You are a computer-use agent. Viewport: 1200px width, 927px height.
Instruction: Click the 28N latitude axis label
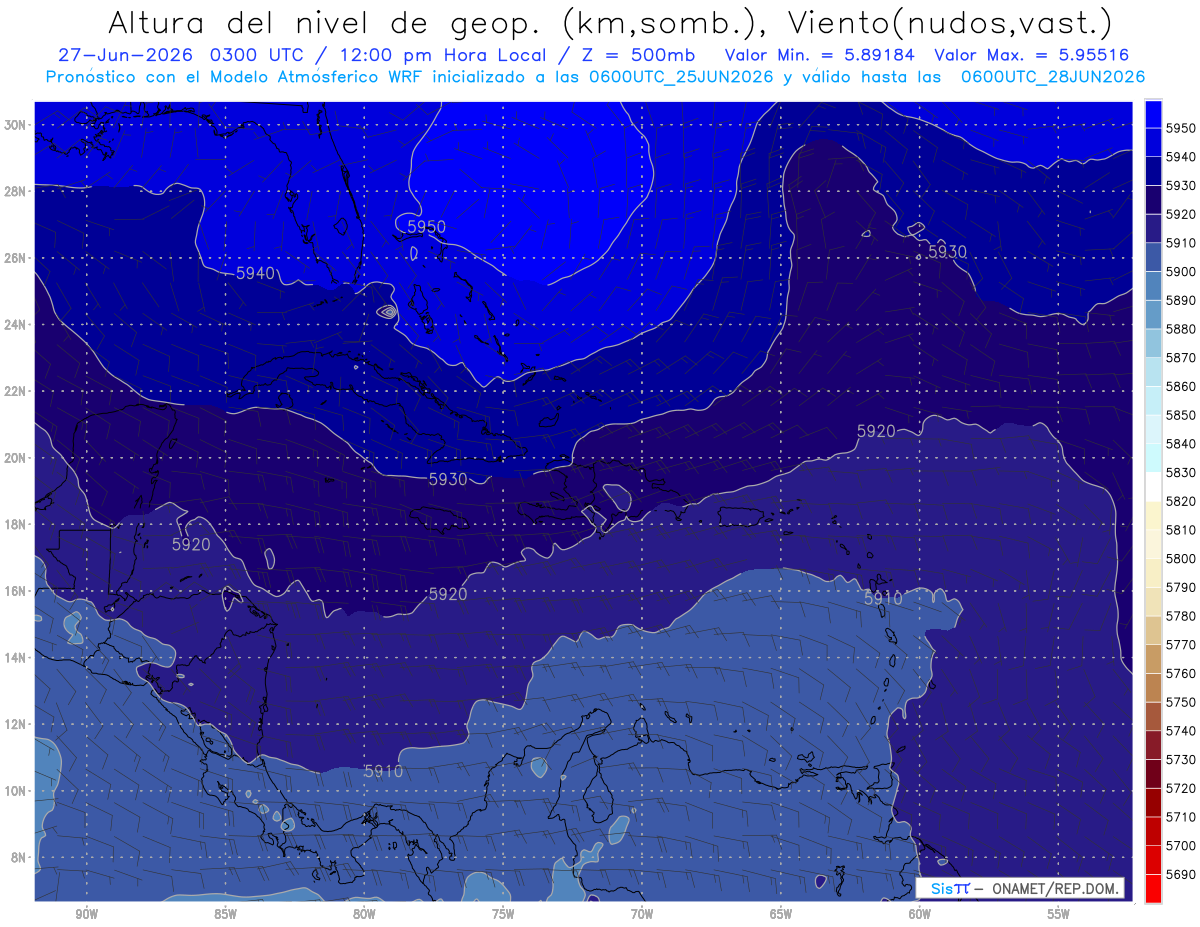(16, 191)
